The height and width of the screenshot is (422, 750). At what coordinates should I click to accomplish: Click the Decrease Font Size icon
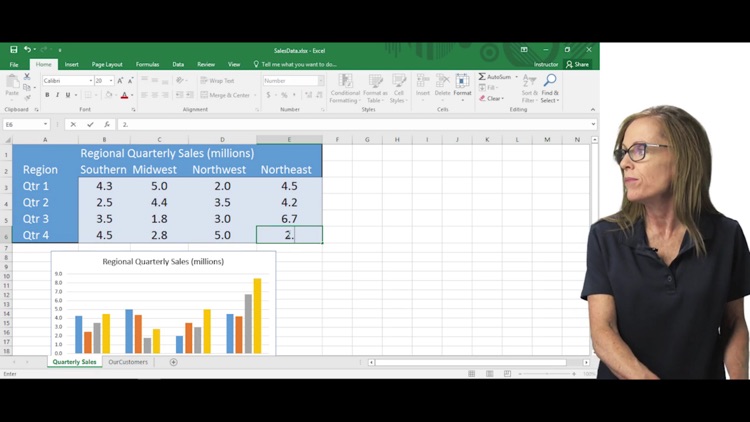(130, 81)
